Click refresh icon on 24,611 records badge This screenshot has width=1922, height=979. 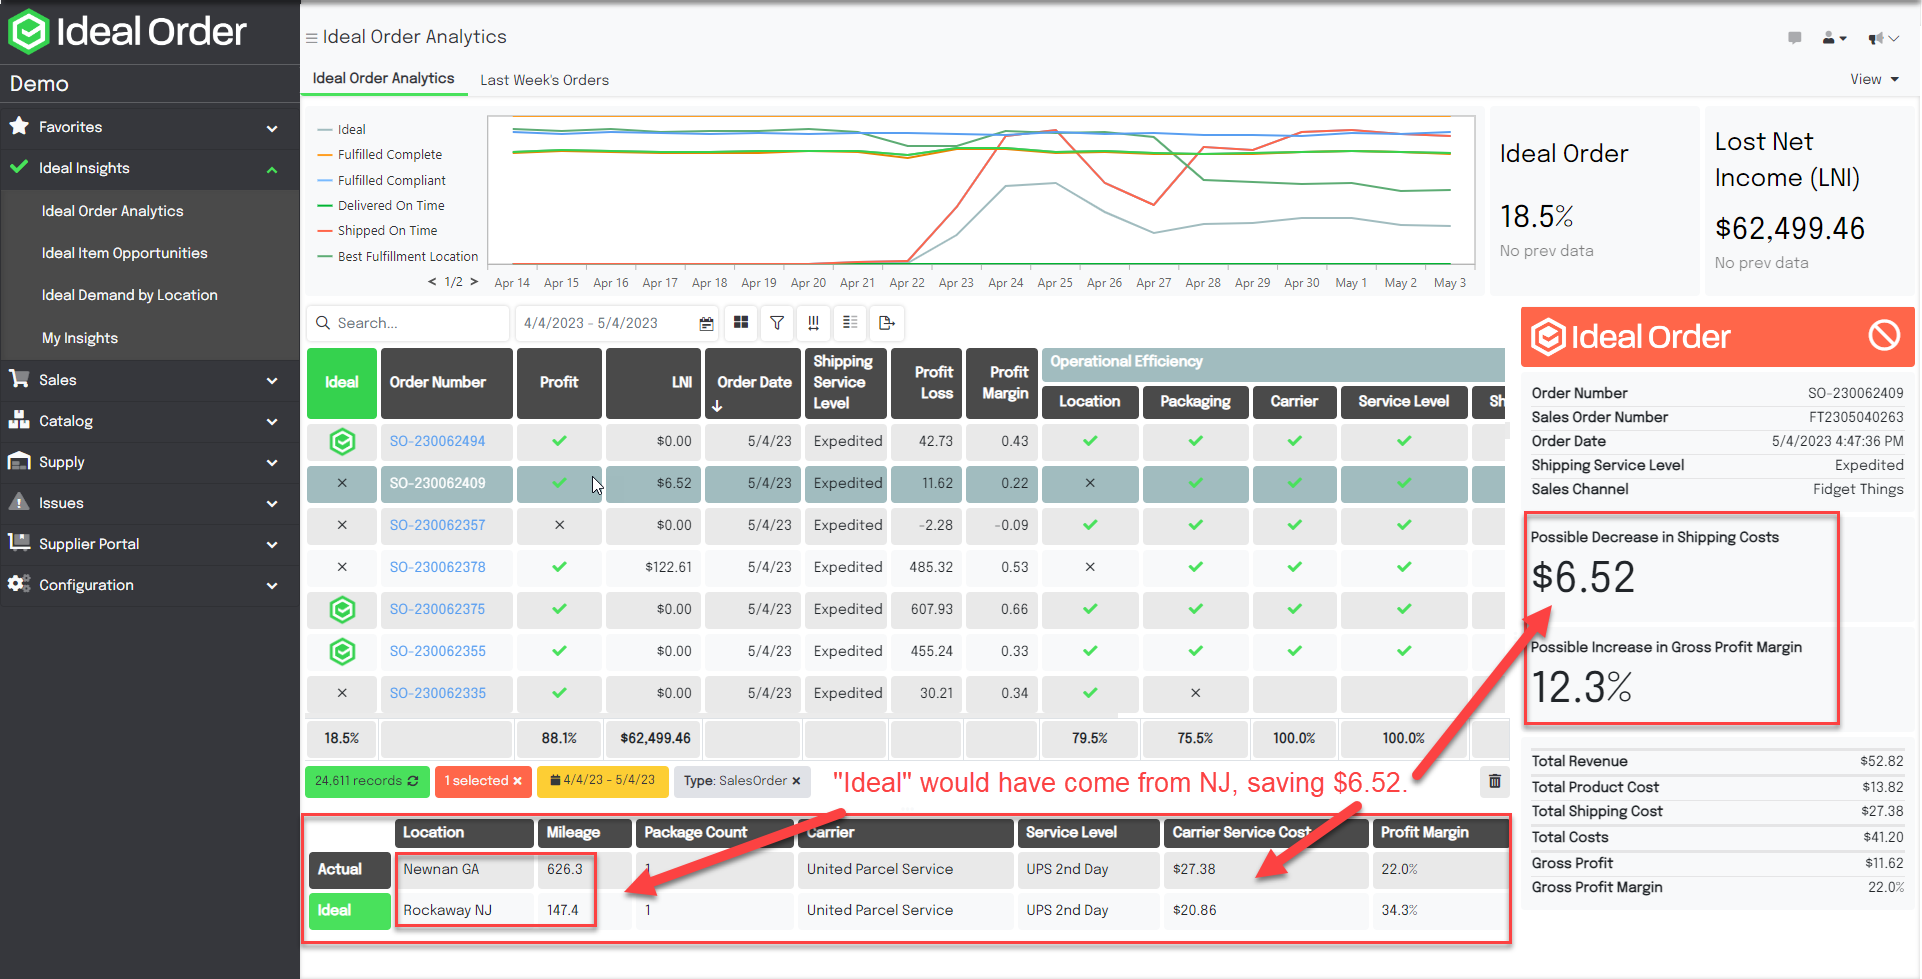point(413,781)
